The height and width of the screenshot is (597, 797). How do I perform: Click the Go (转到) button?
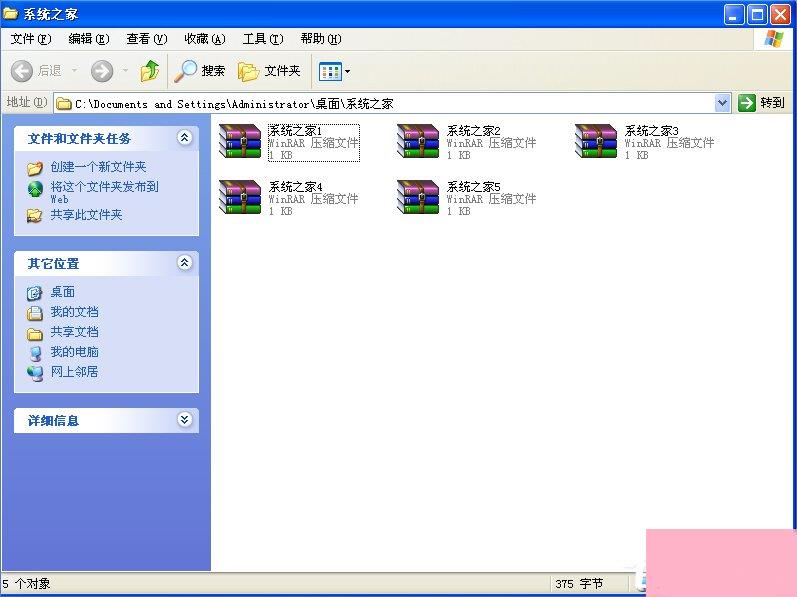[761, 103]
